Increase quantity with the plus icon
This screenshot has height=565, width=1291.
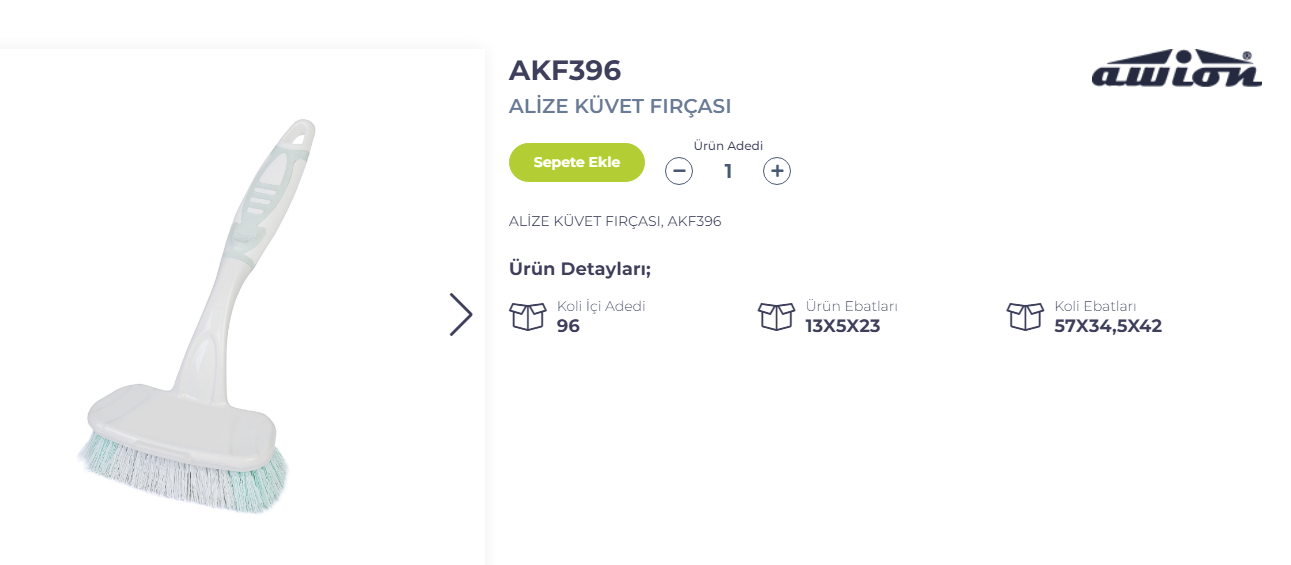pyautogui.click(x=777, y=171)
